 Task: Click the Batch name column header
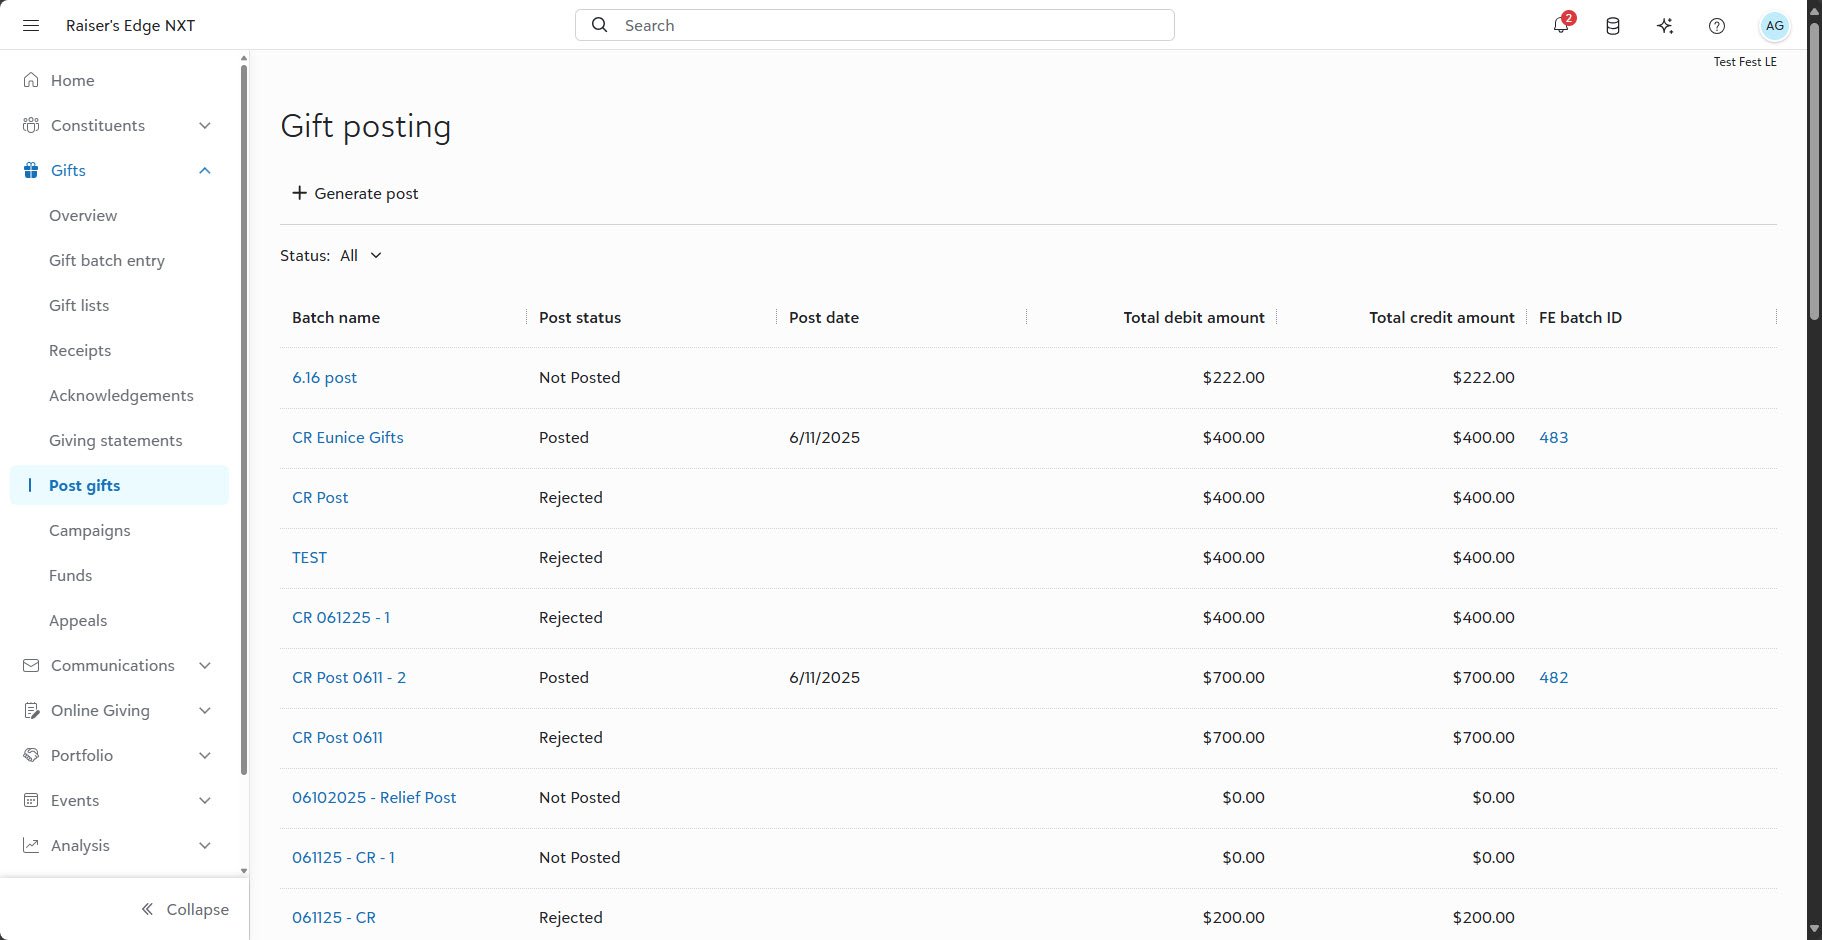click(x=336, y=317)
